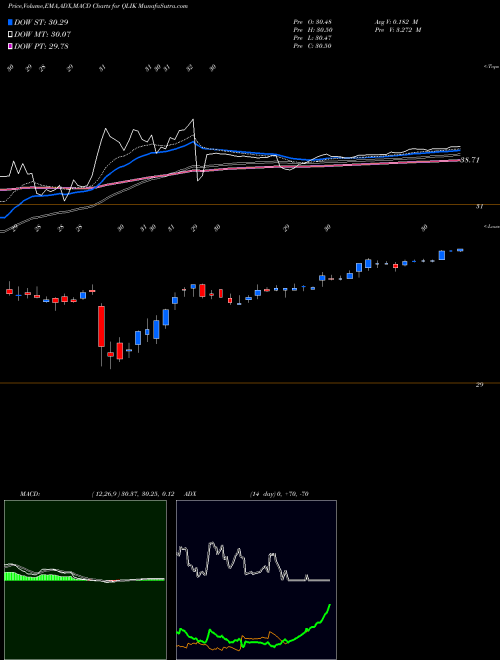Click the blue DOW ST legend swatch
Image resolution: width=500 pixels, height=660 pixels.
tap(11, 22)
